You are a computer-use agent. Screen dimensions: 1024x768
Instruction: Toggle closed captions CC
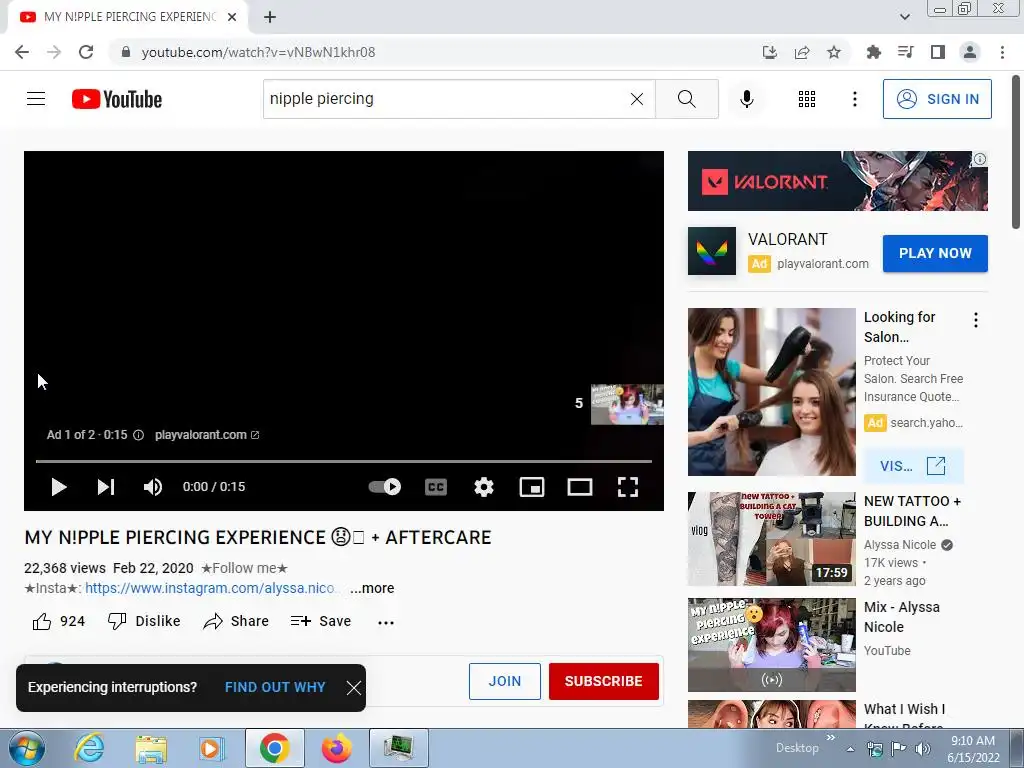coord(436,487)
